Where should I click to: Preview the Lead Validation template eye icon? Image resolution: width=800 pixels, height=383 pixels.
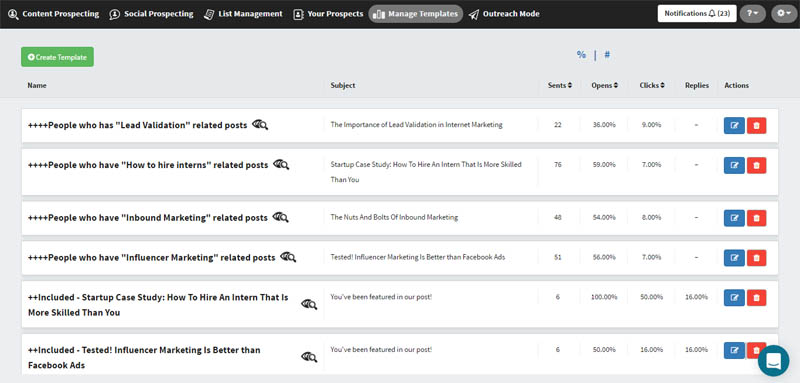coord(260,124)
